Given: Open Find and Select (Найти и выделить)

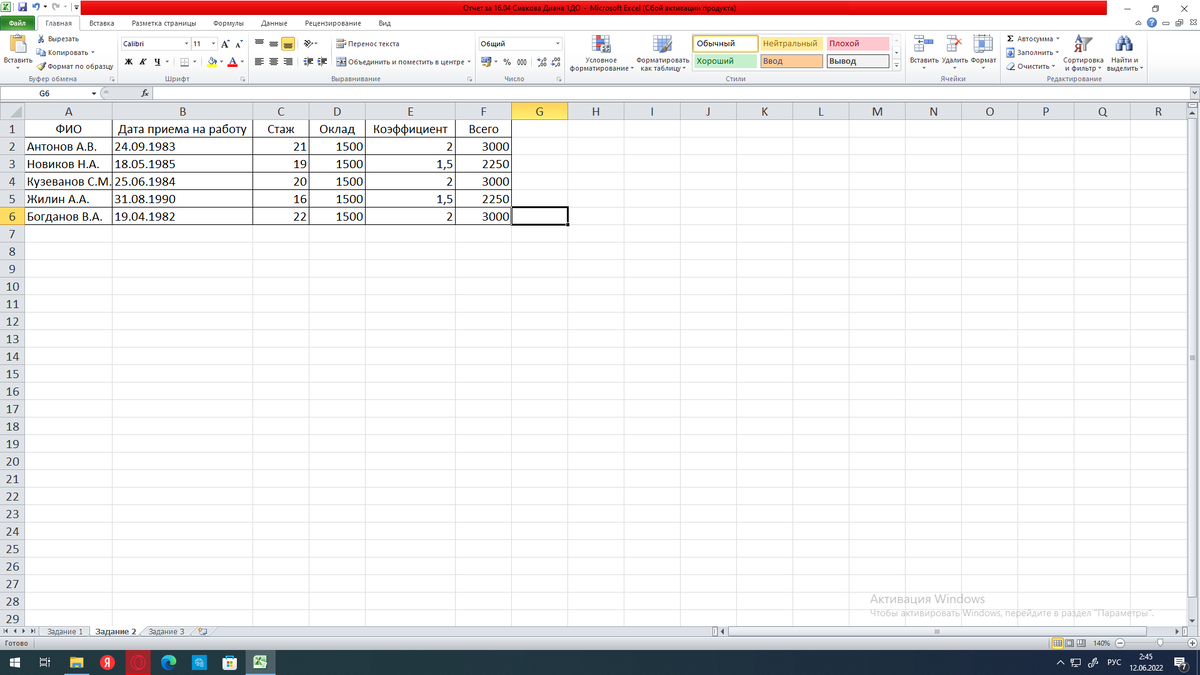Looking at the screenshot, I should point(1124,53).
